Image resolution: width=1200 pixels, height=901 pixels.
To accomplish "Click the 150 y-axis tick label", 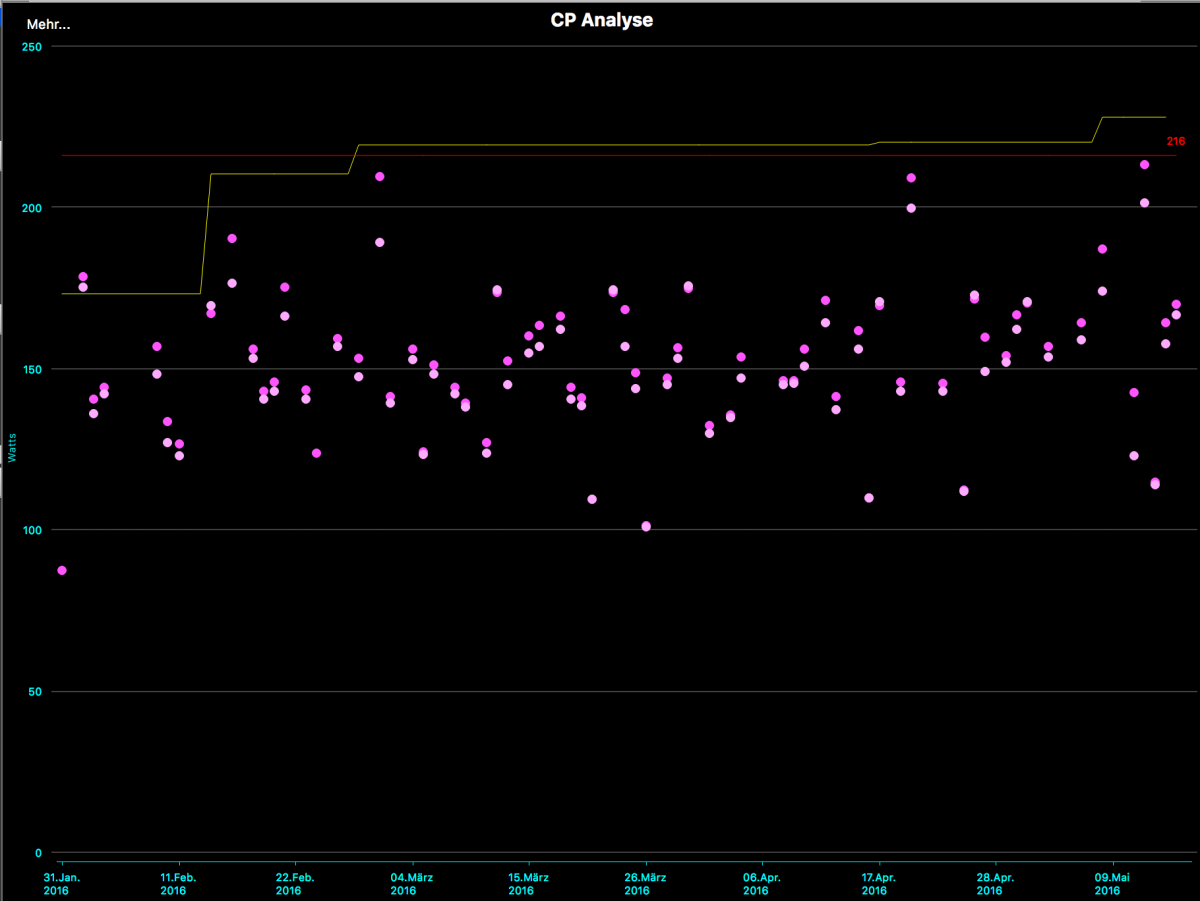I will (33, 369).
